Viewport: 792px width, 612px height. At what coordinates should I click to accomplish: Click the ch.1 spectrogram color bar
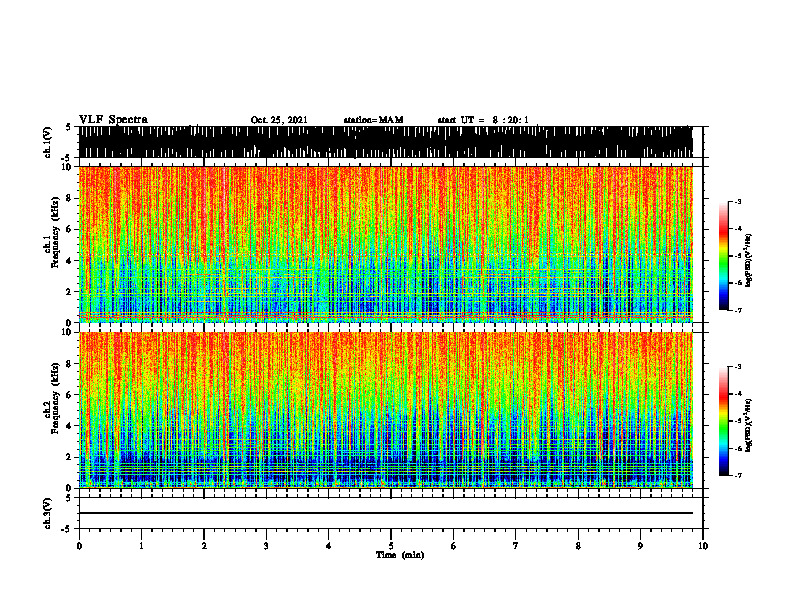(723, 256)
